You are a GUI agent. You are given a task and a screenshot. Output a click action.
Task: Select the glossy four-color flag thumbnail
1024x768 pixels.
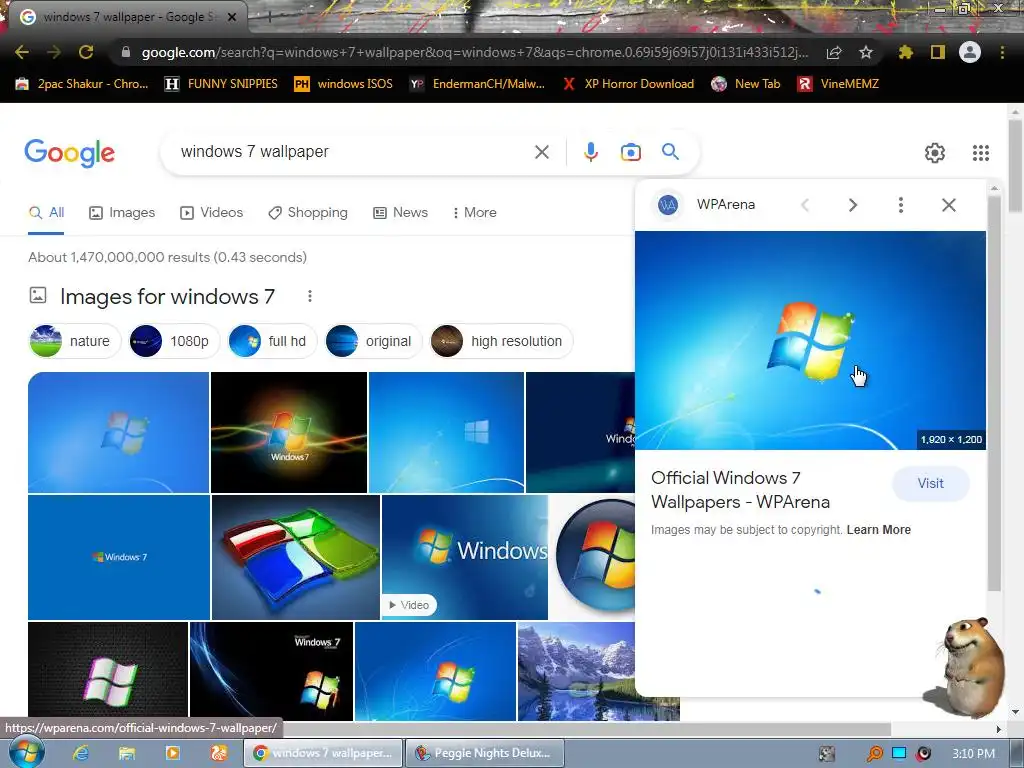(296, 557)
